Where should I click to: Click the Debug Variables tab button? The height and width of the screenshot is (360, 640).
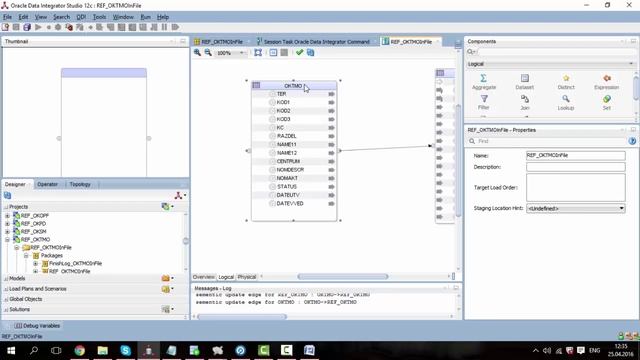tap(38, 326)
